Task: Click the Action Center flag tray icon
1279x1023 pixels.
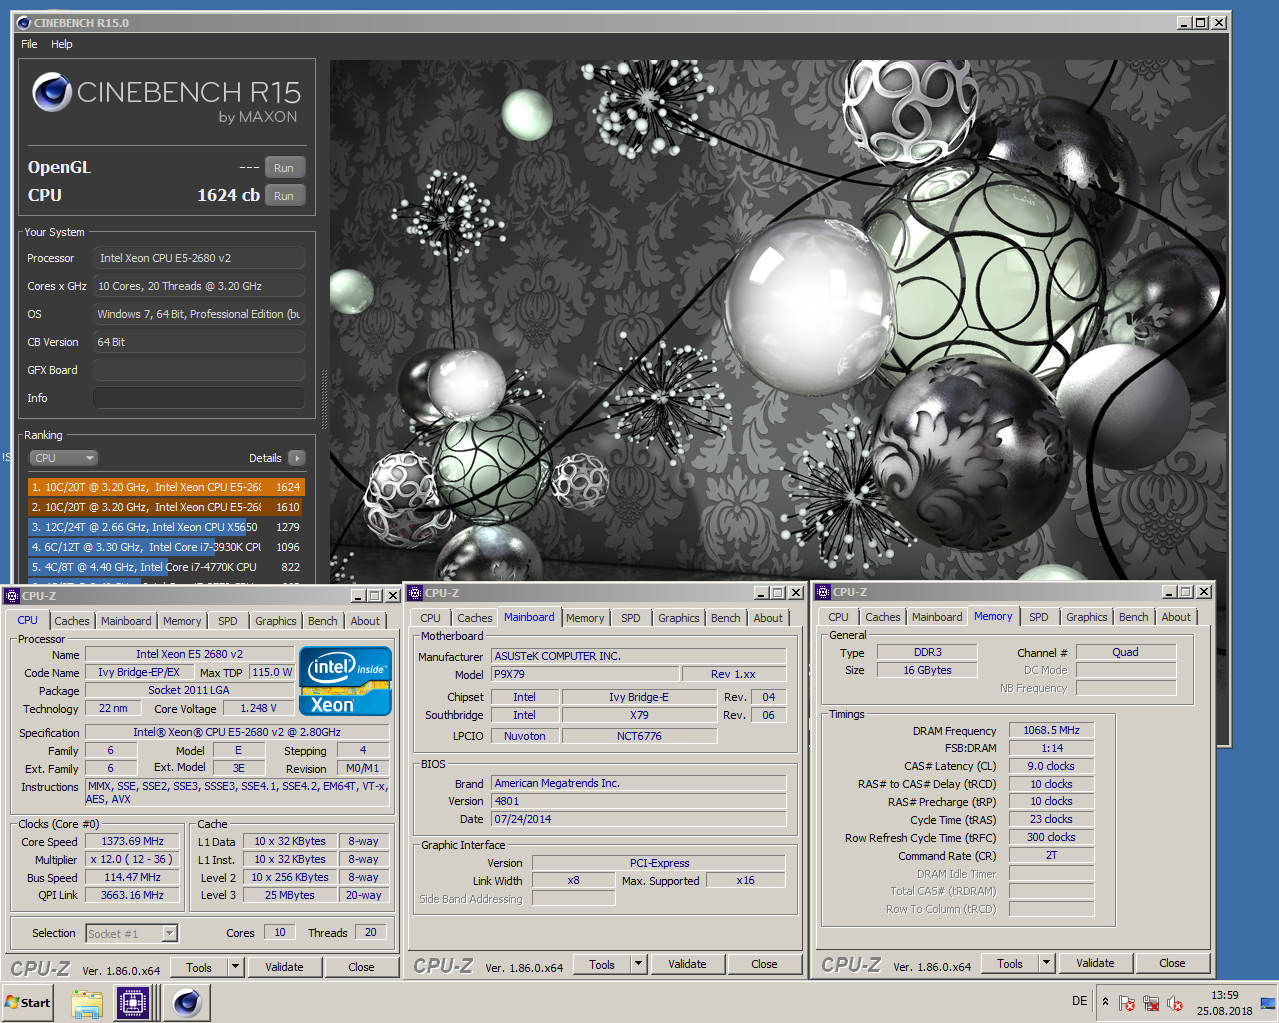Action: [x=1127, y=1003]
